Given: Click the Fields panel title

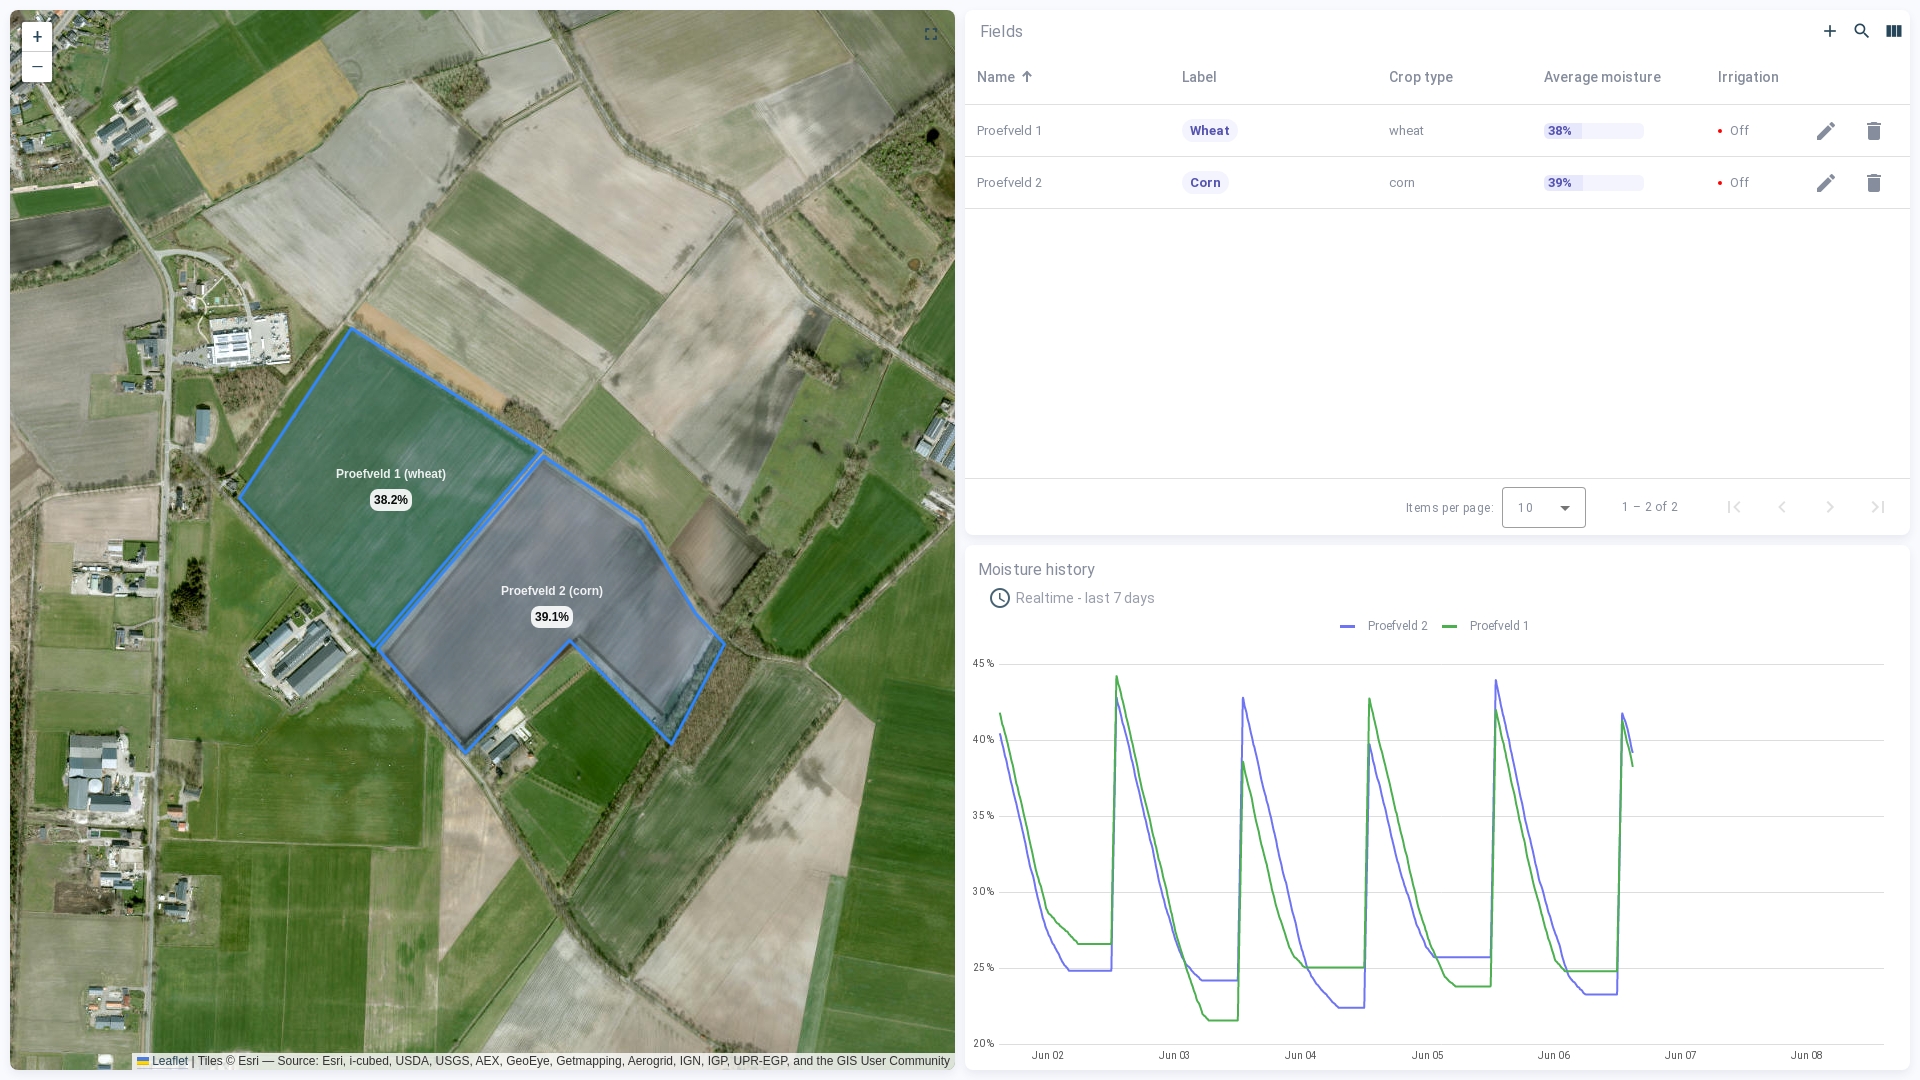Looking at the screenshot, I should 1001,32.
